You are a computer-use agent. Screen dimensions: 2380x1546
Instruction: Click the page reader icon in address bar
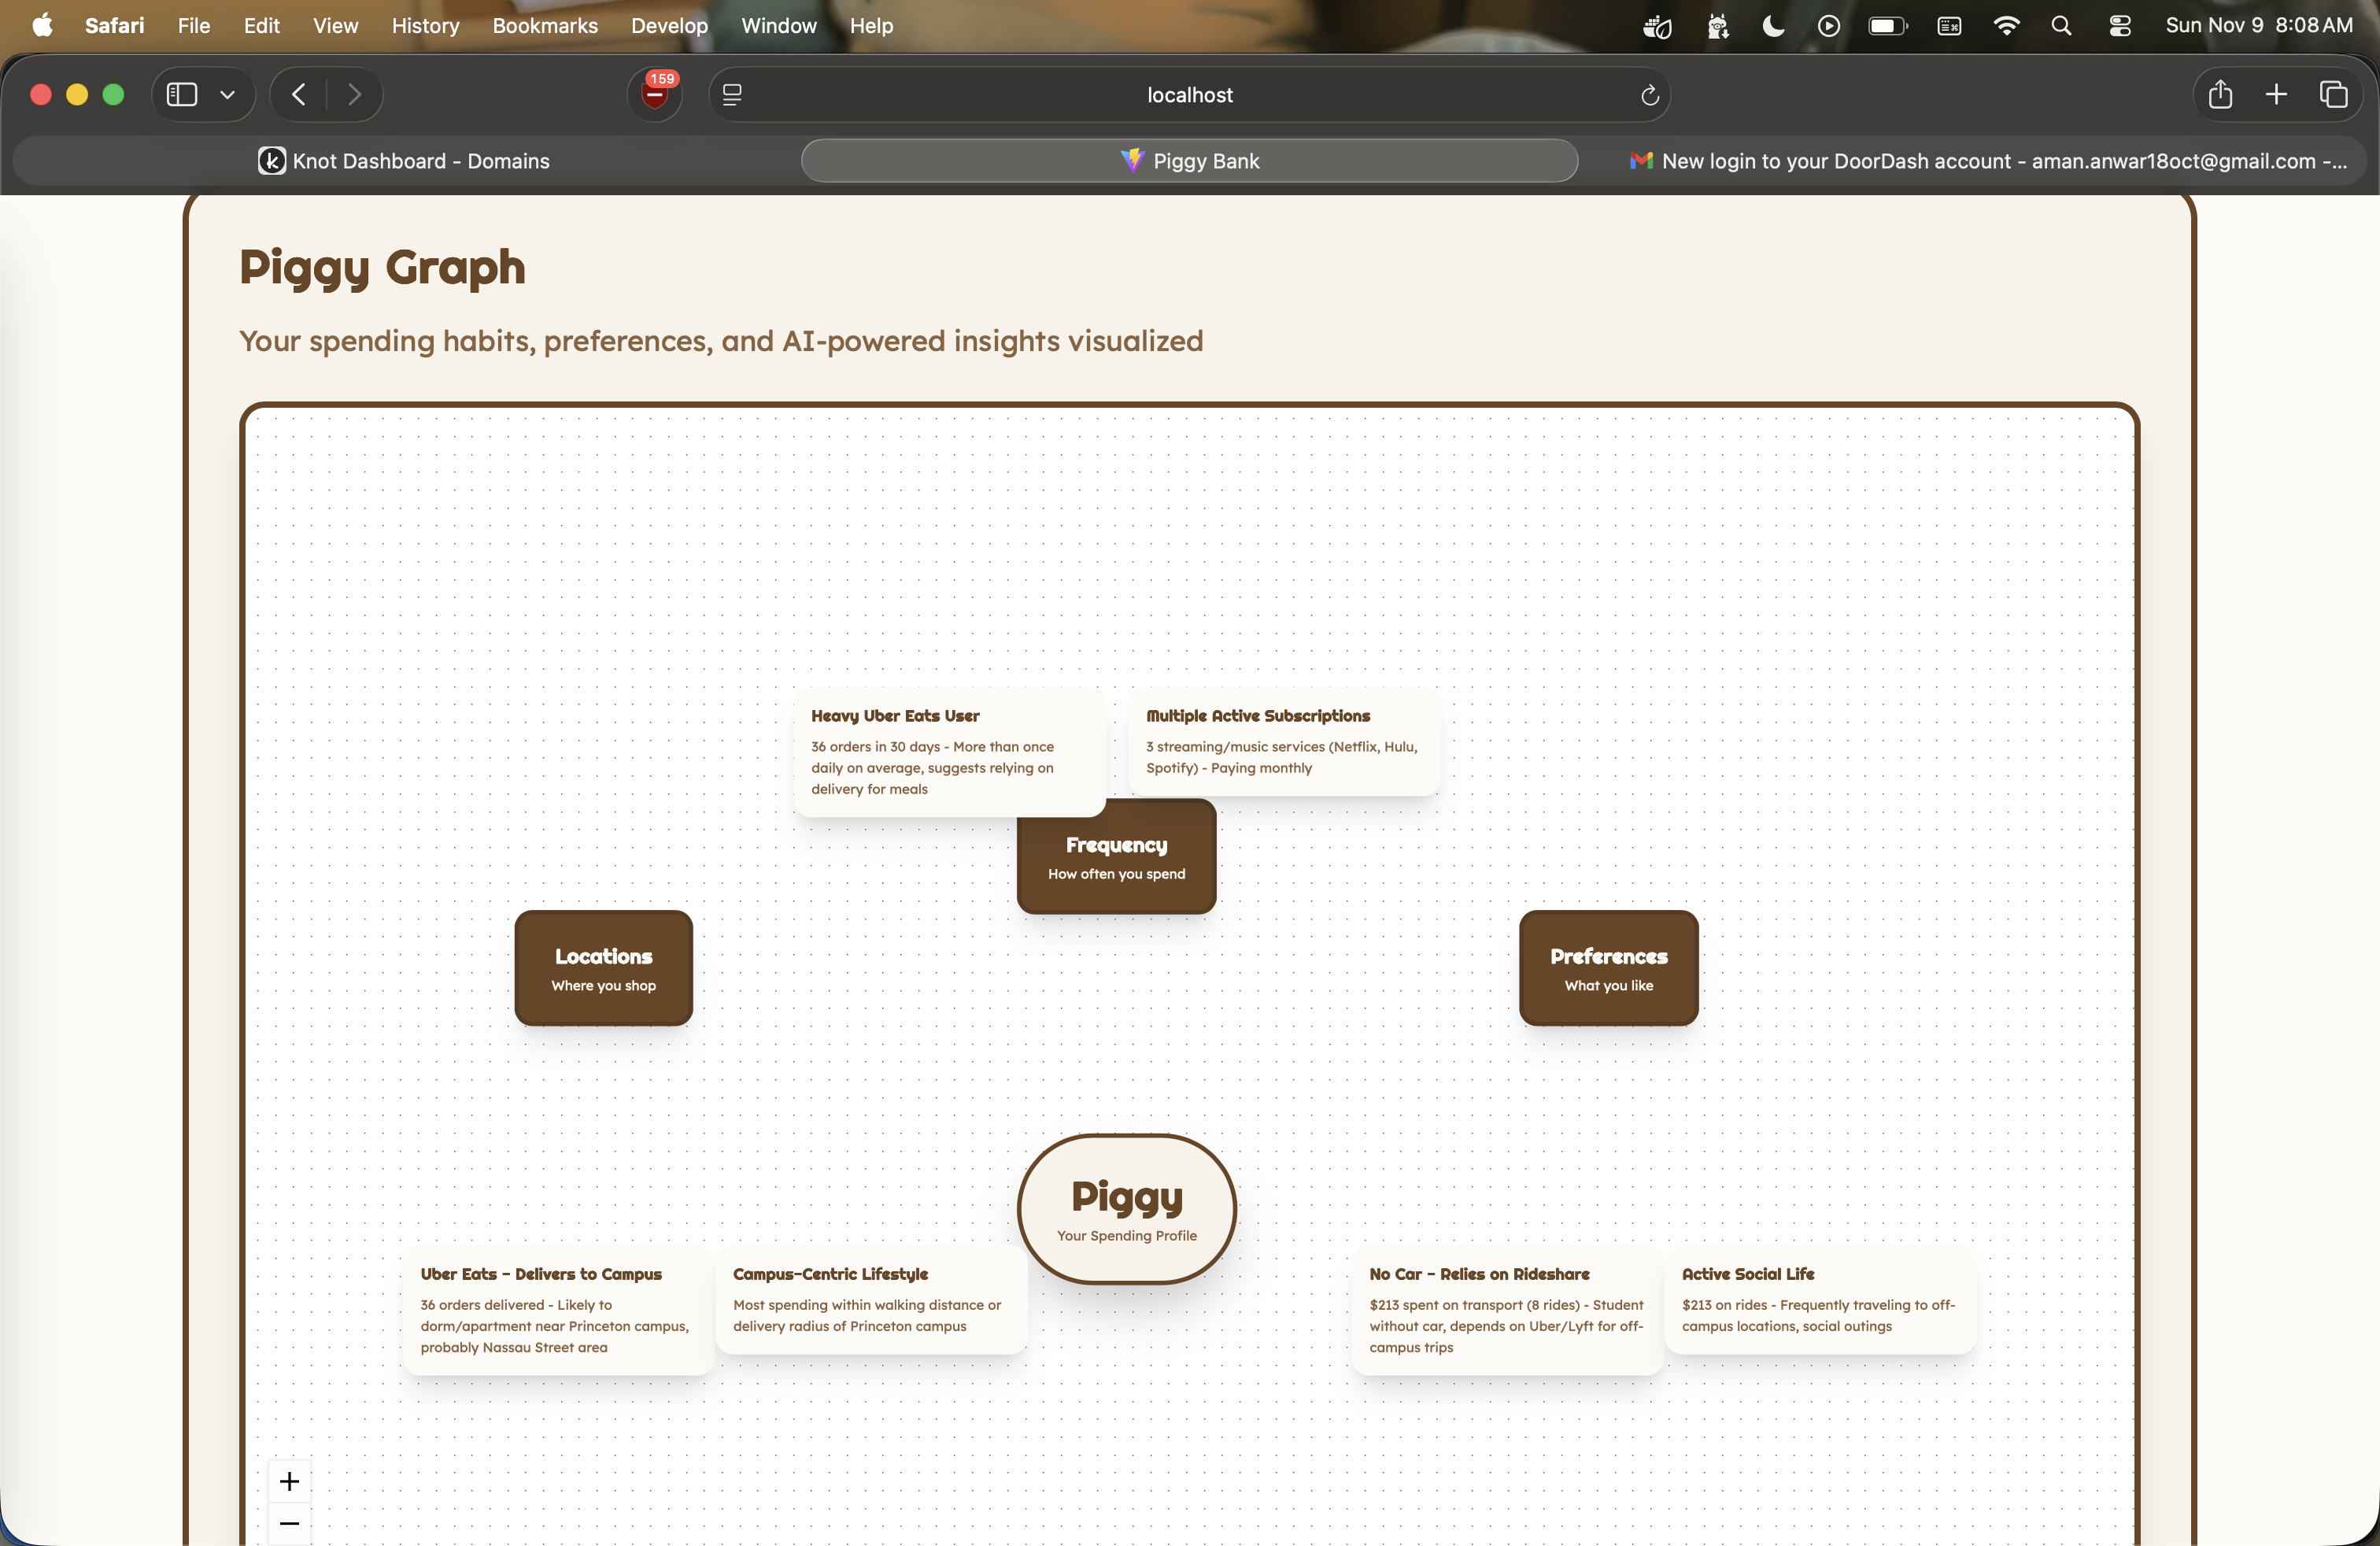click(732, 95)
